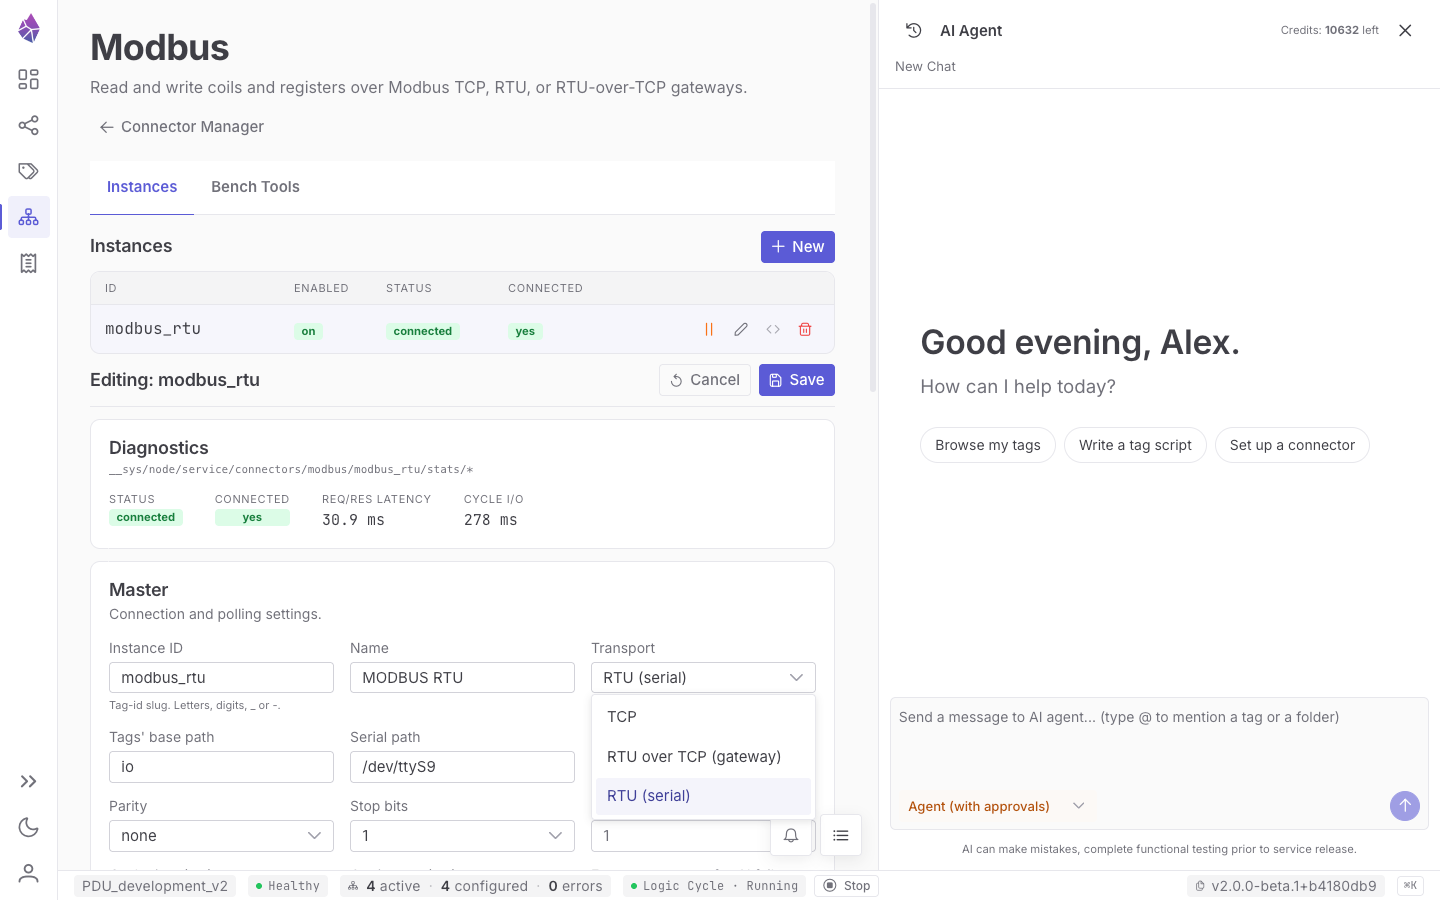The width and height of the screenshot is (1440, 900).
Task: Open the Stop bits dropdown
Action: [x=462, y=836]
